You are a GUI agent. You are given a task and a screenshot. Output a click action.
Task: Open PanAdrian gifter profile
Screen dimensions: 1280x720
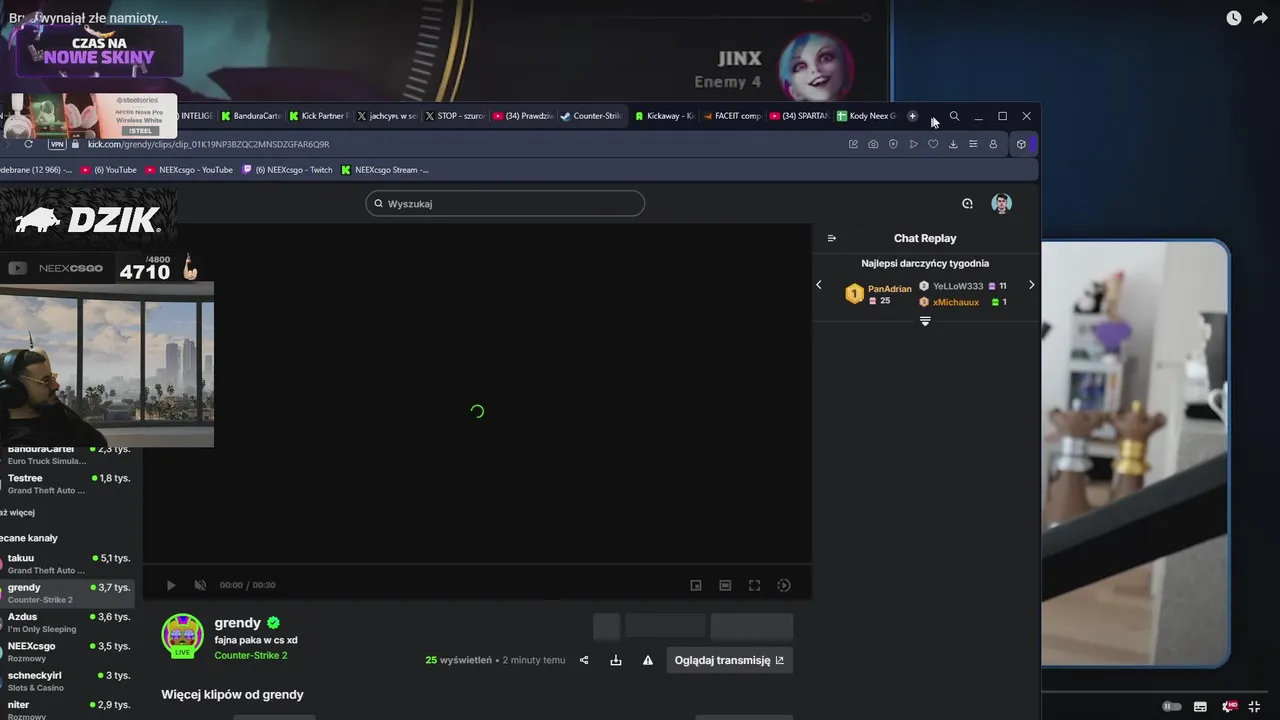[889, 289]
